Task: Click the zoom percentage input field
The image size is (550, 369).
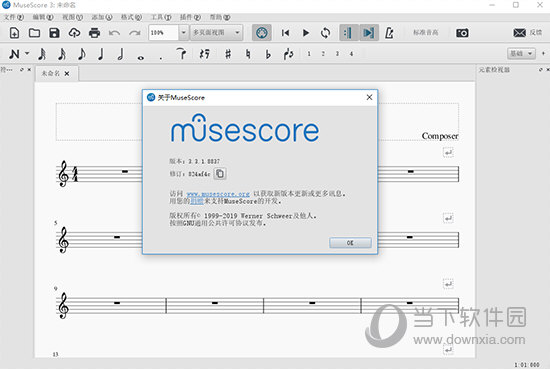Action: click(163, 33)
